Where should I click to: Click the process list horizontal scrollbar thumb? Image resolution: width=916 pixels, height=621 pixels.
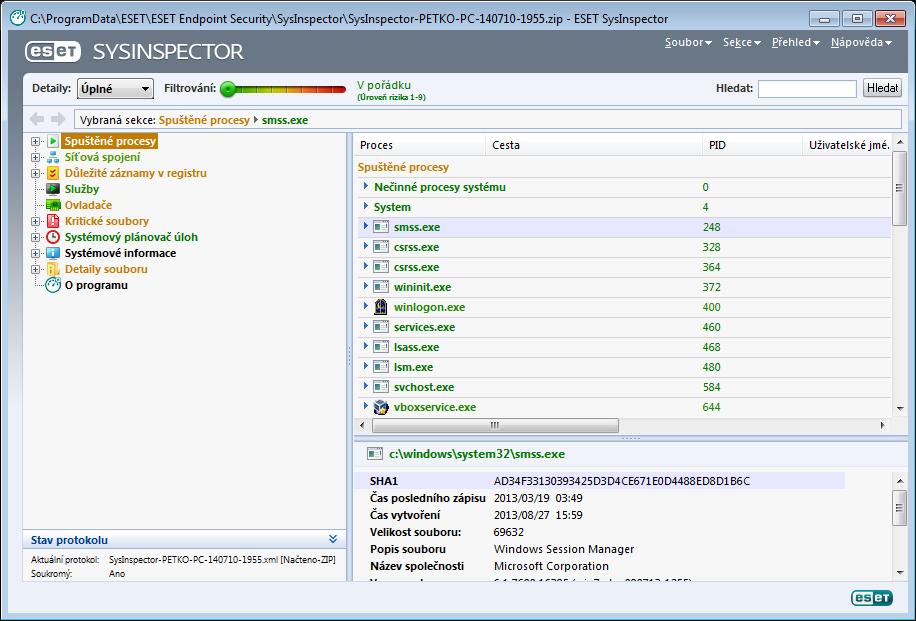tap(495, 425)
